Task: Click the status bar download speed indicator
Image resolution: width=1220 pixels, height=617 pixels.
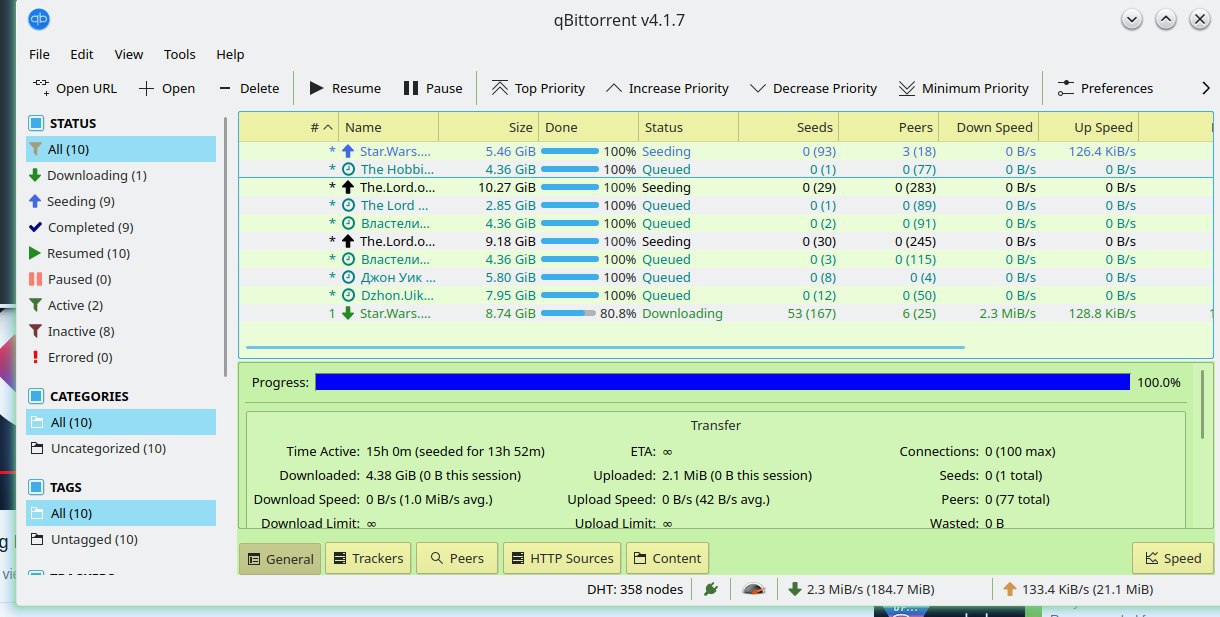Action: coord(861,589)
